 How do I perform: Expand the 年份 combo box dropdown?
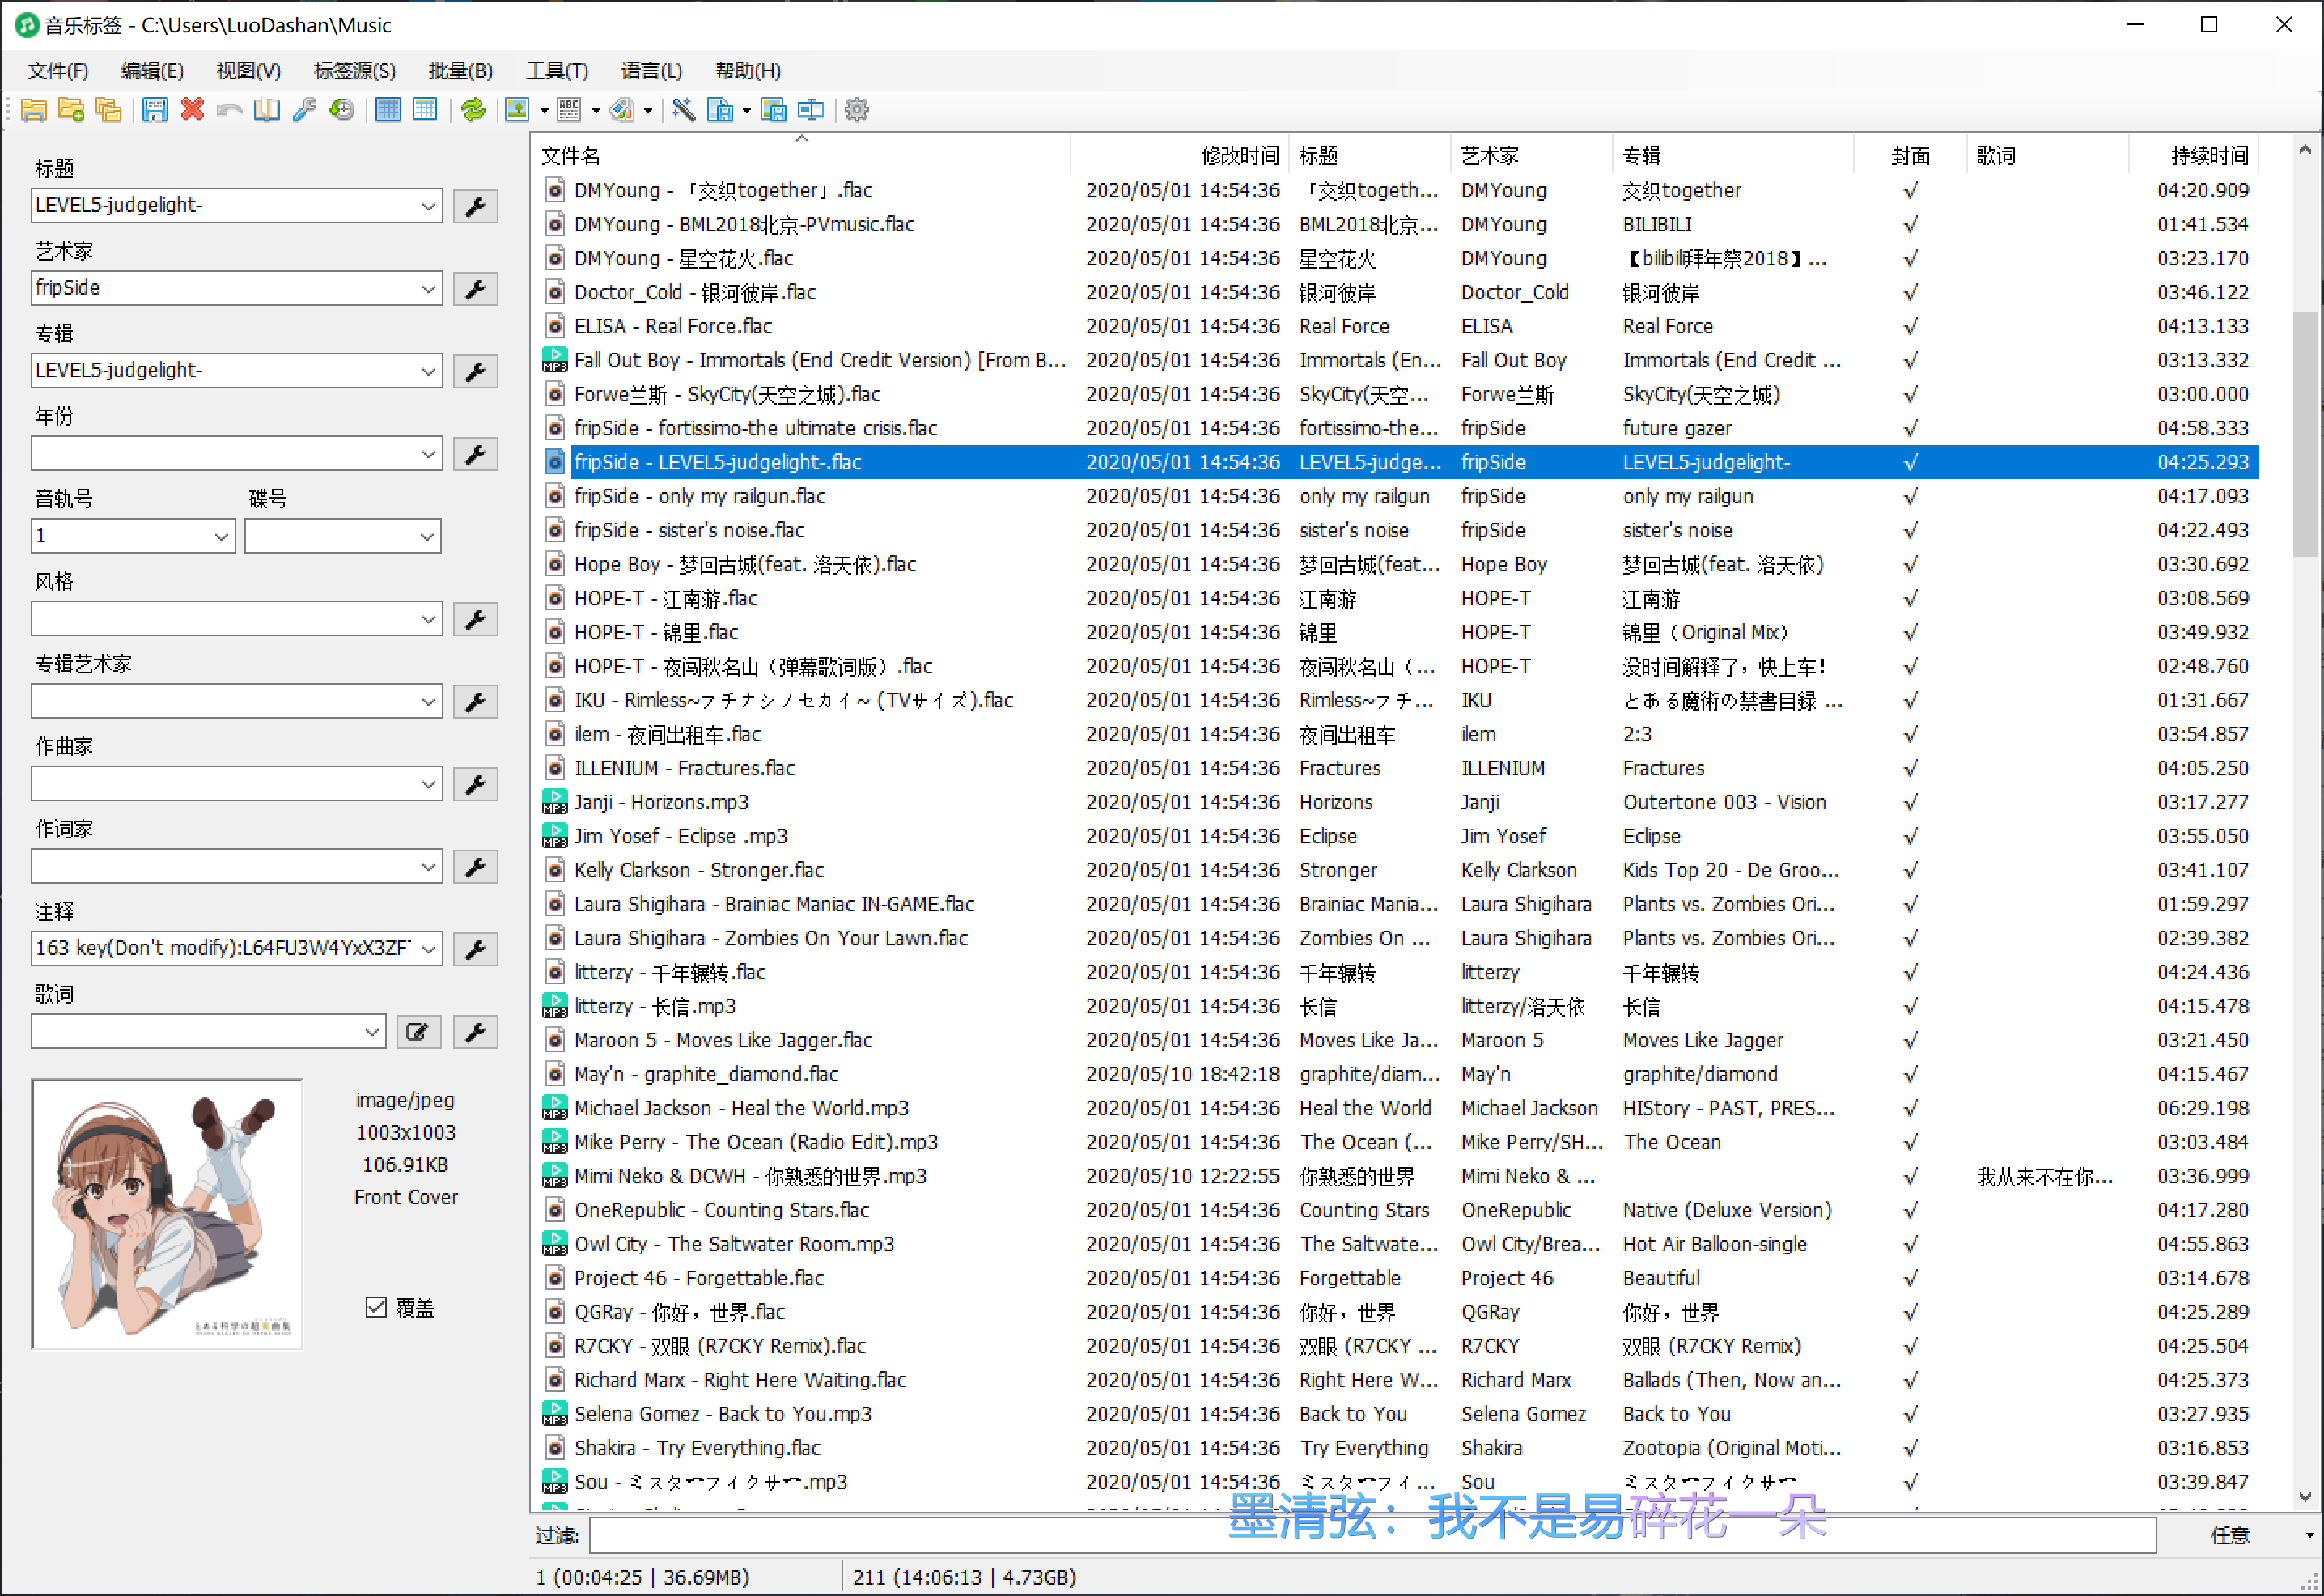tap(428, 454)
